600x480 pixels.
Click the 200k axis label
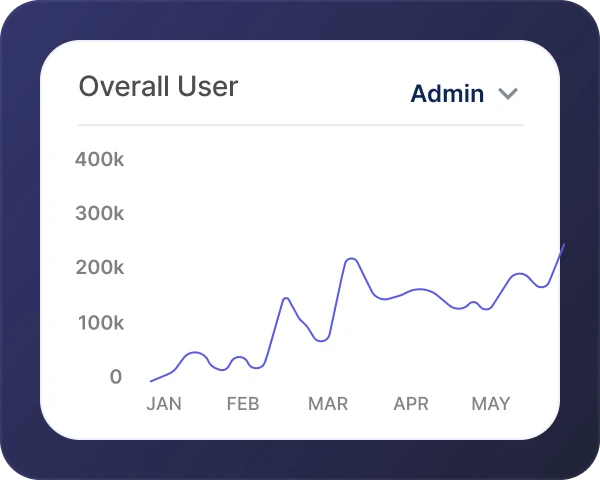(x=100, y=268)
